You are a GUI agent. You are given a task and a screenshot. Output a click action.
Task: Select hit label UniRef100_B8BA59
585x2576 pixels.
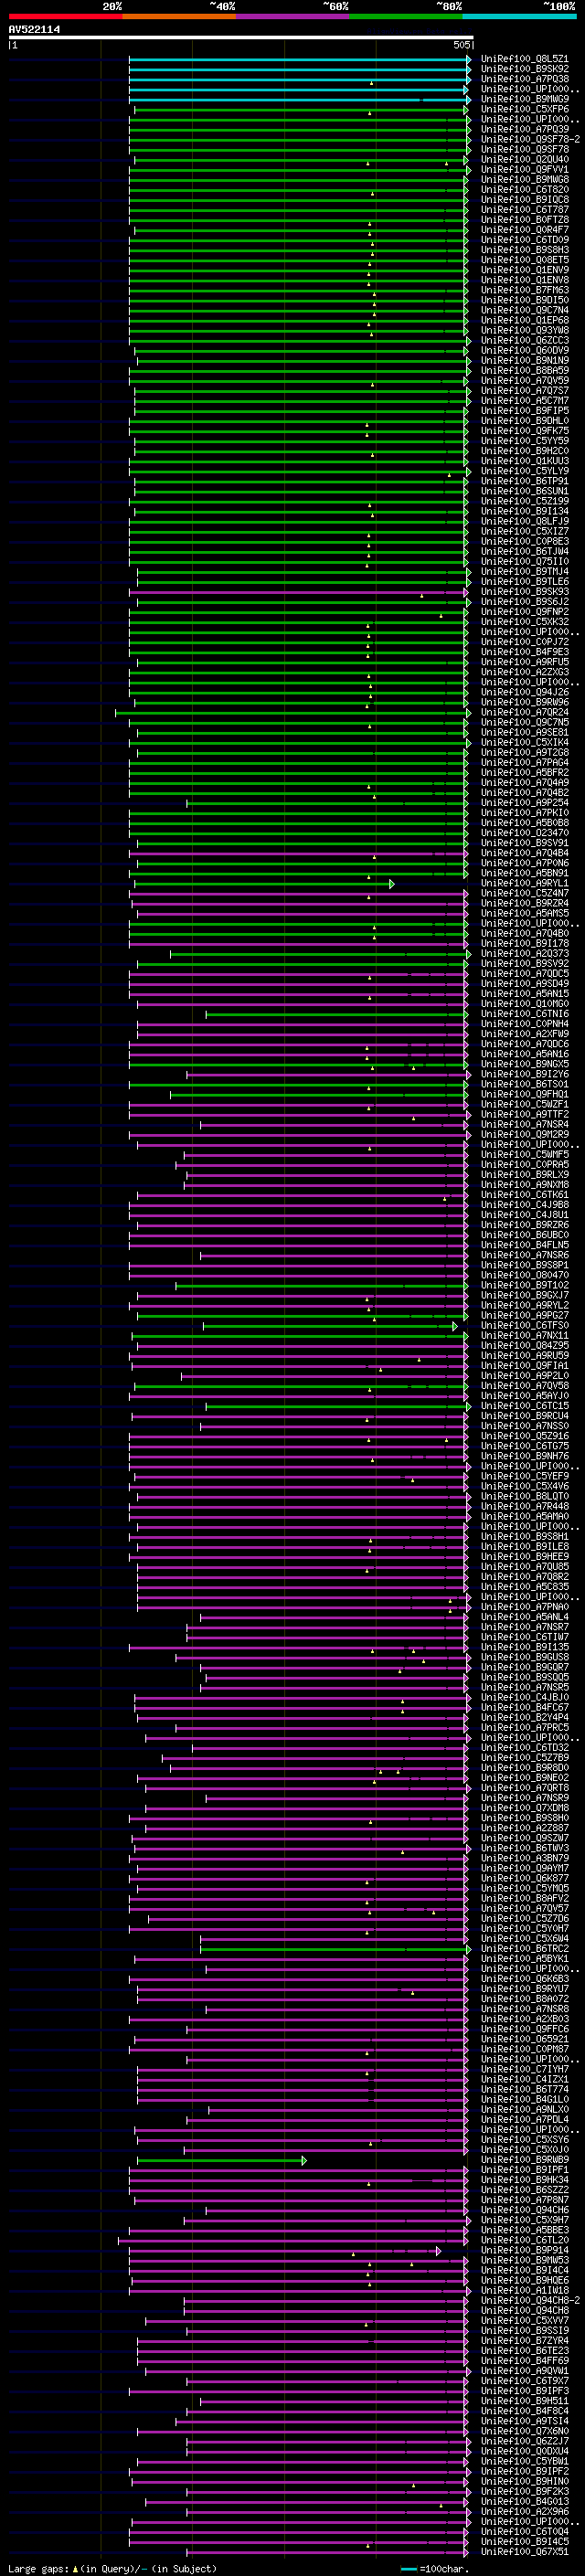click(525, 370)
